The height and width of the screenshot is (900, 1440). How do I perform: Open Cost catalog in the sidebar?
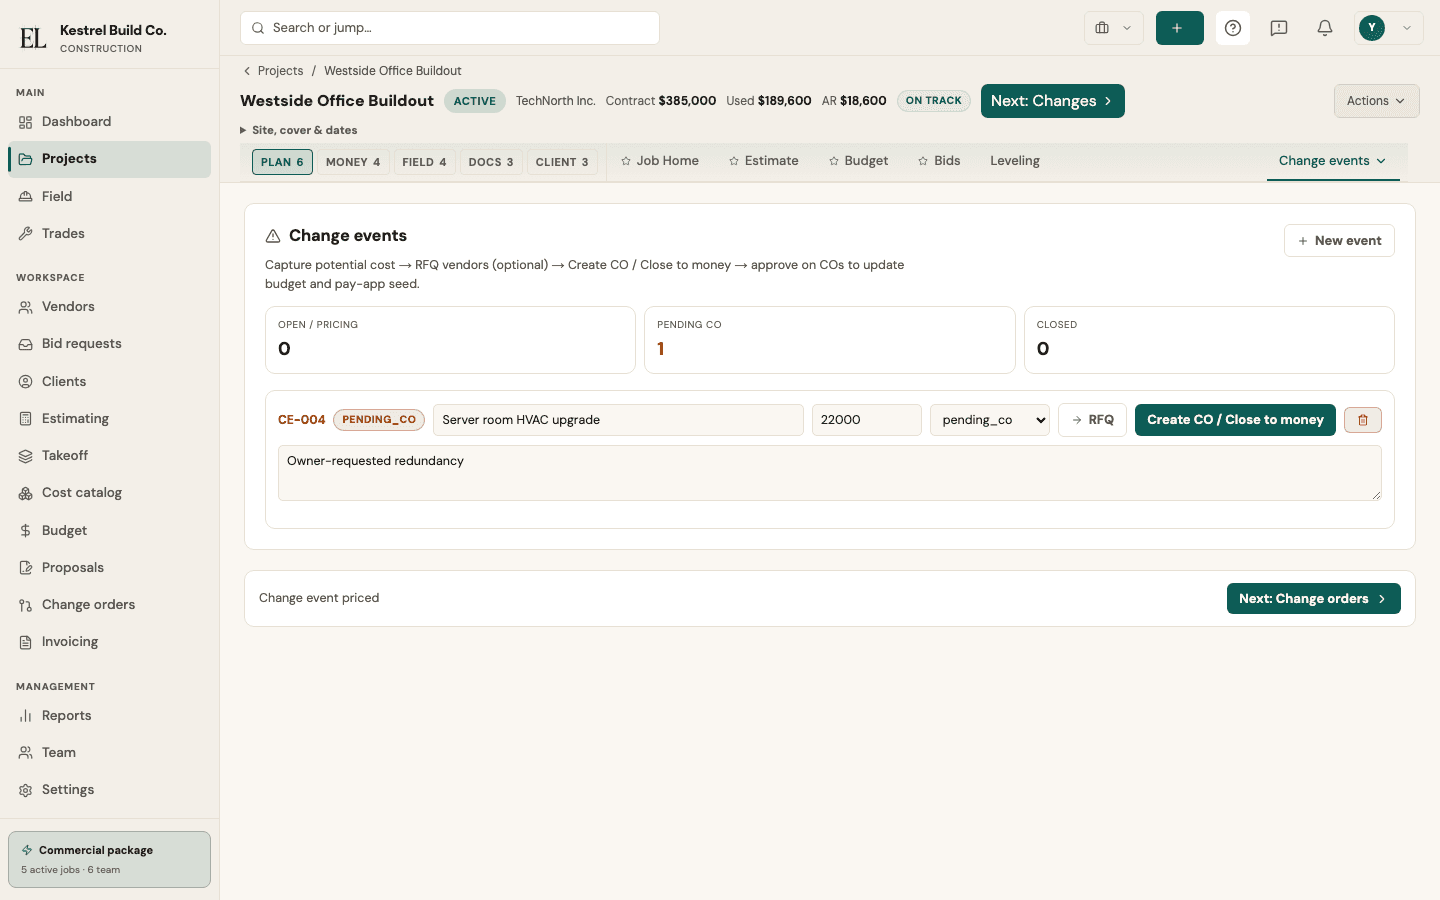110,493
